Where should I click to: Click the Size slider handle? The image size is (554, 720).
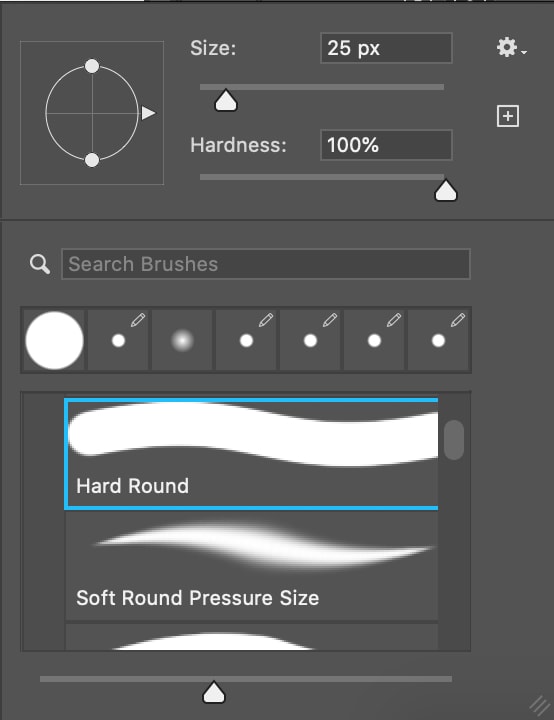tap(226, 101)
